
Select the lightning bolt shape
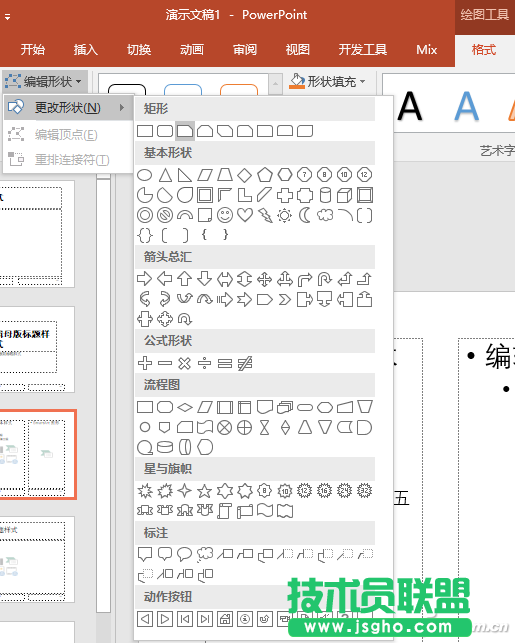pyautogui.click(x=265, y=215)
